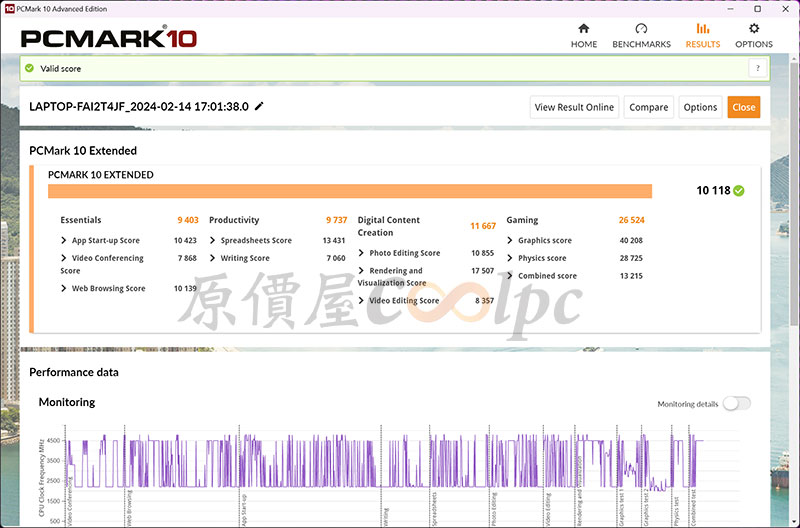Image resolution: width=800 pixels, height=528 pixels.
Task: Click the Gaming heading
Action: (522, 220)
